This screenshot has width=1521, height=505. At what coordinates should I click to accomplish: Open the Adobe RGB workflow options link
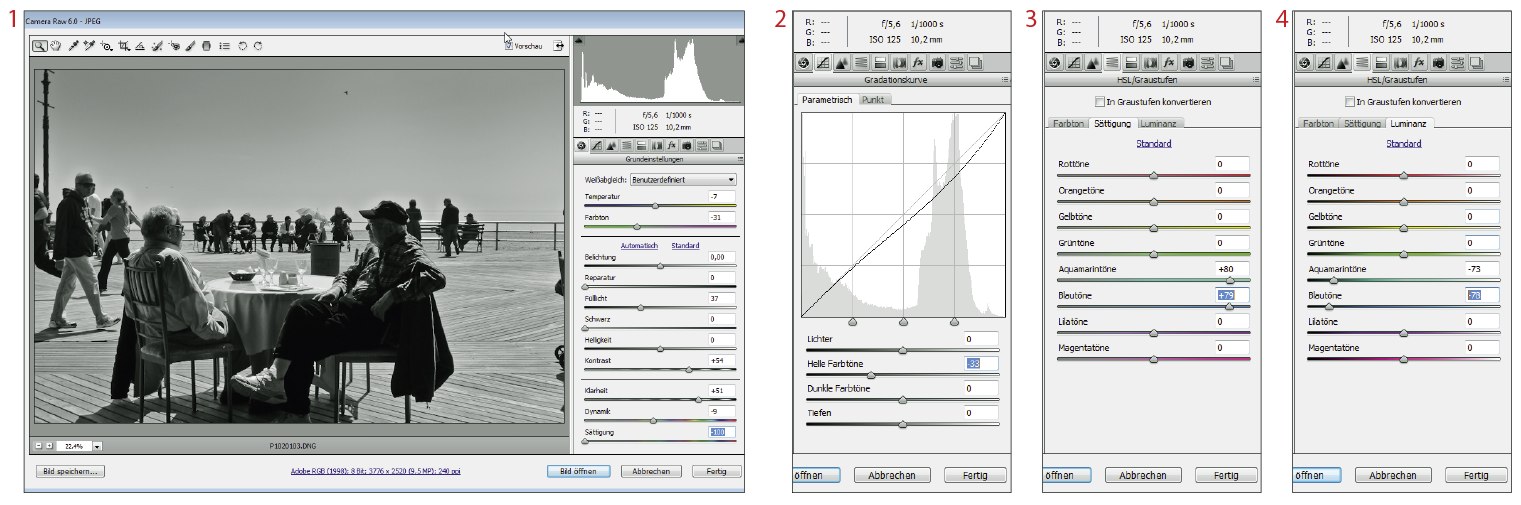pyautogui.click(x=374, y=471)
